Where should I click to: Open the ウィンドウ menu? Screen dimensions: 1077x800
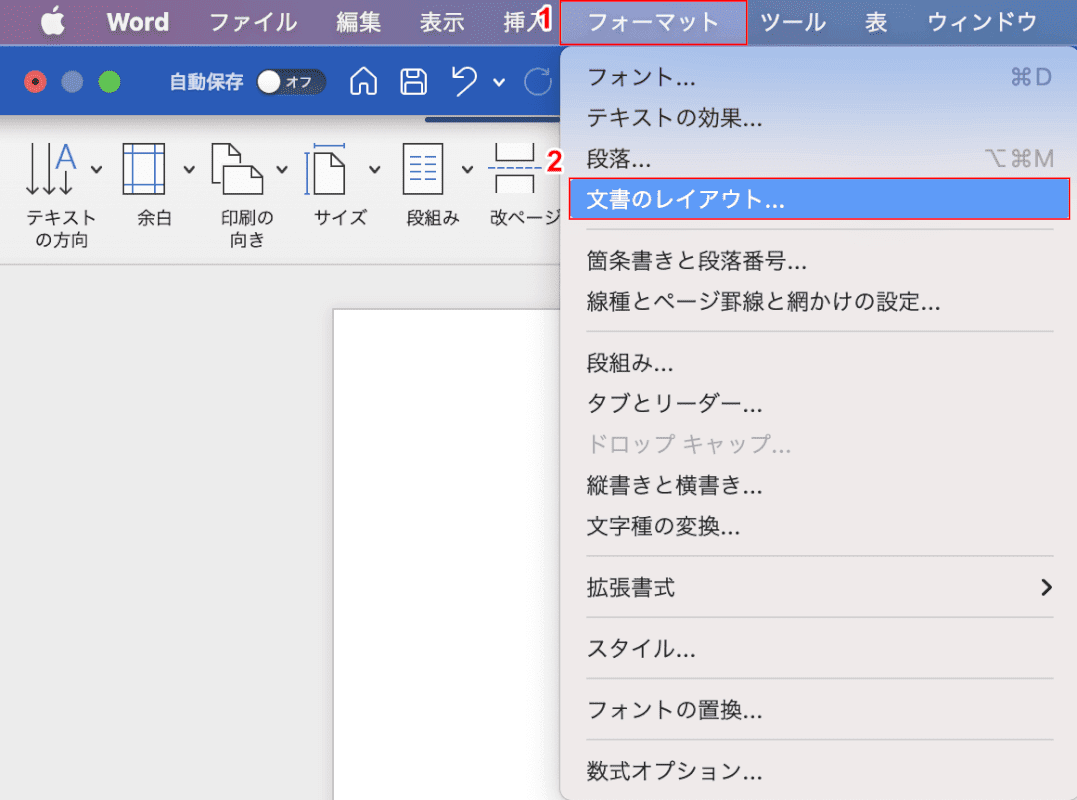[x=982, y=22]
